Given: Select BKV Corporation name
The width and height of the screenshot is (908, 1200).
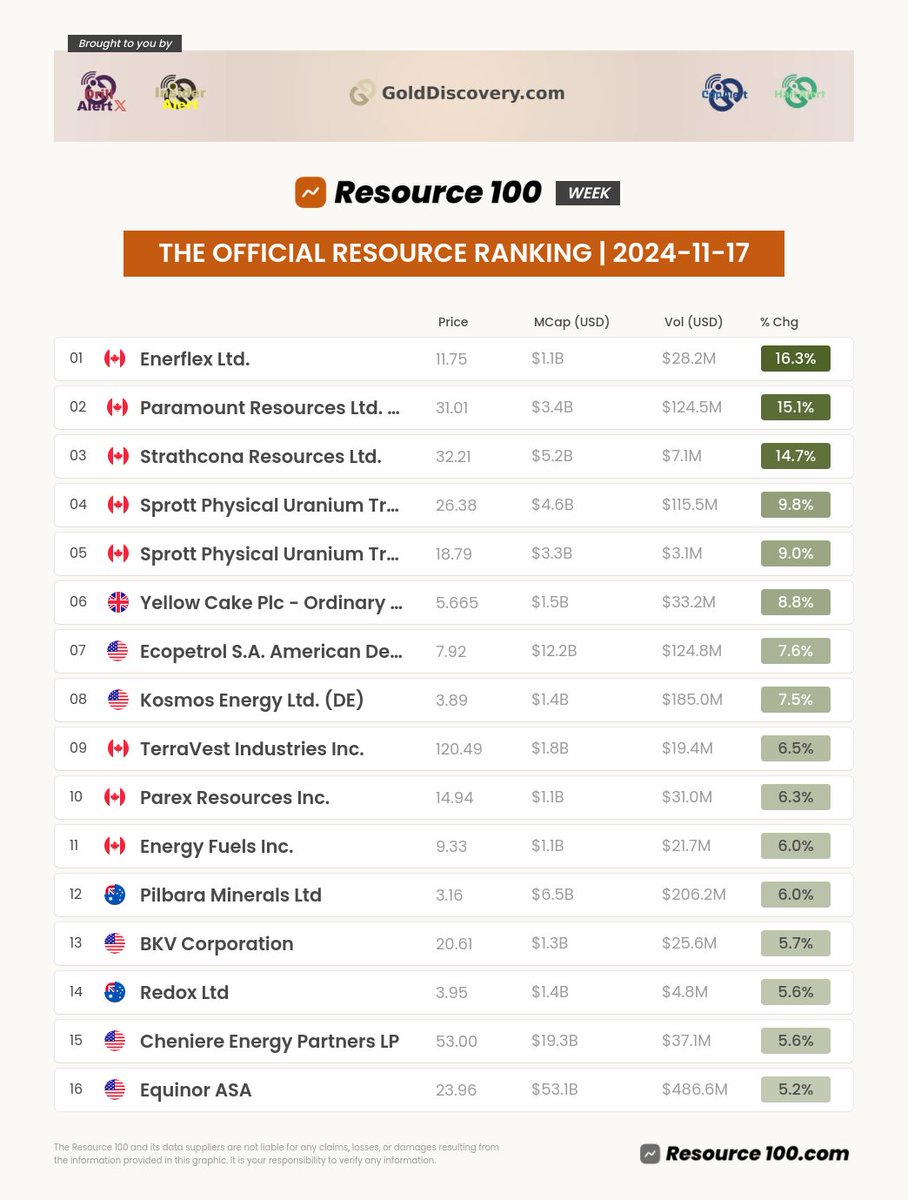Looking at the screenshot, I should [x=217, y=944].
